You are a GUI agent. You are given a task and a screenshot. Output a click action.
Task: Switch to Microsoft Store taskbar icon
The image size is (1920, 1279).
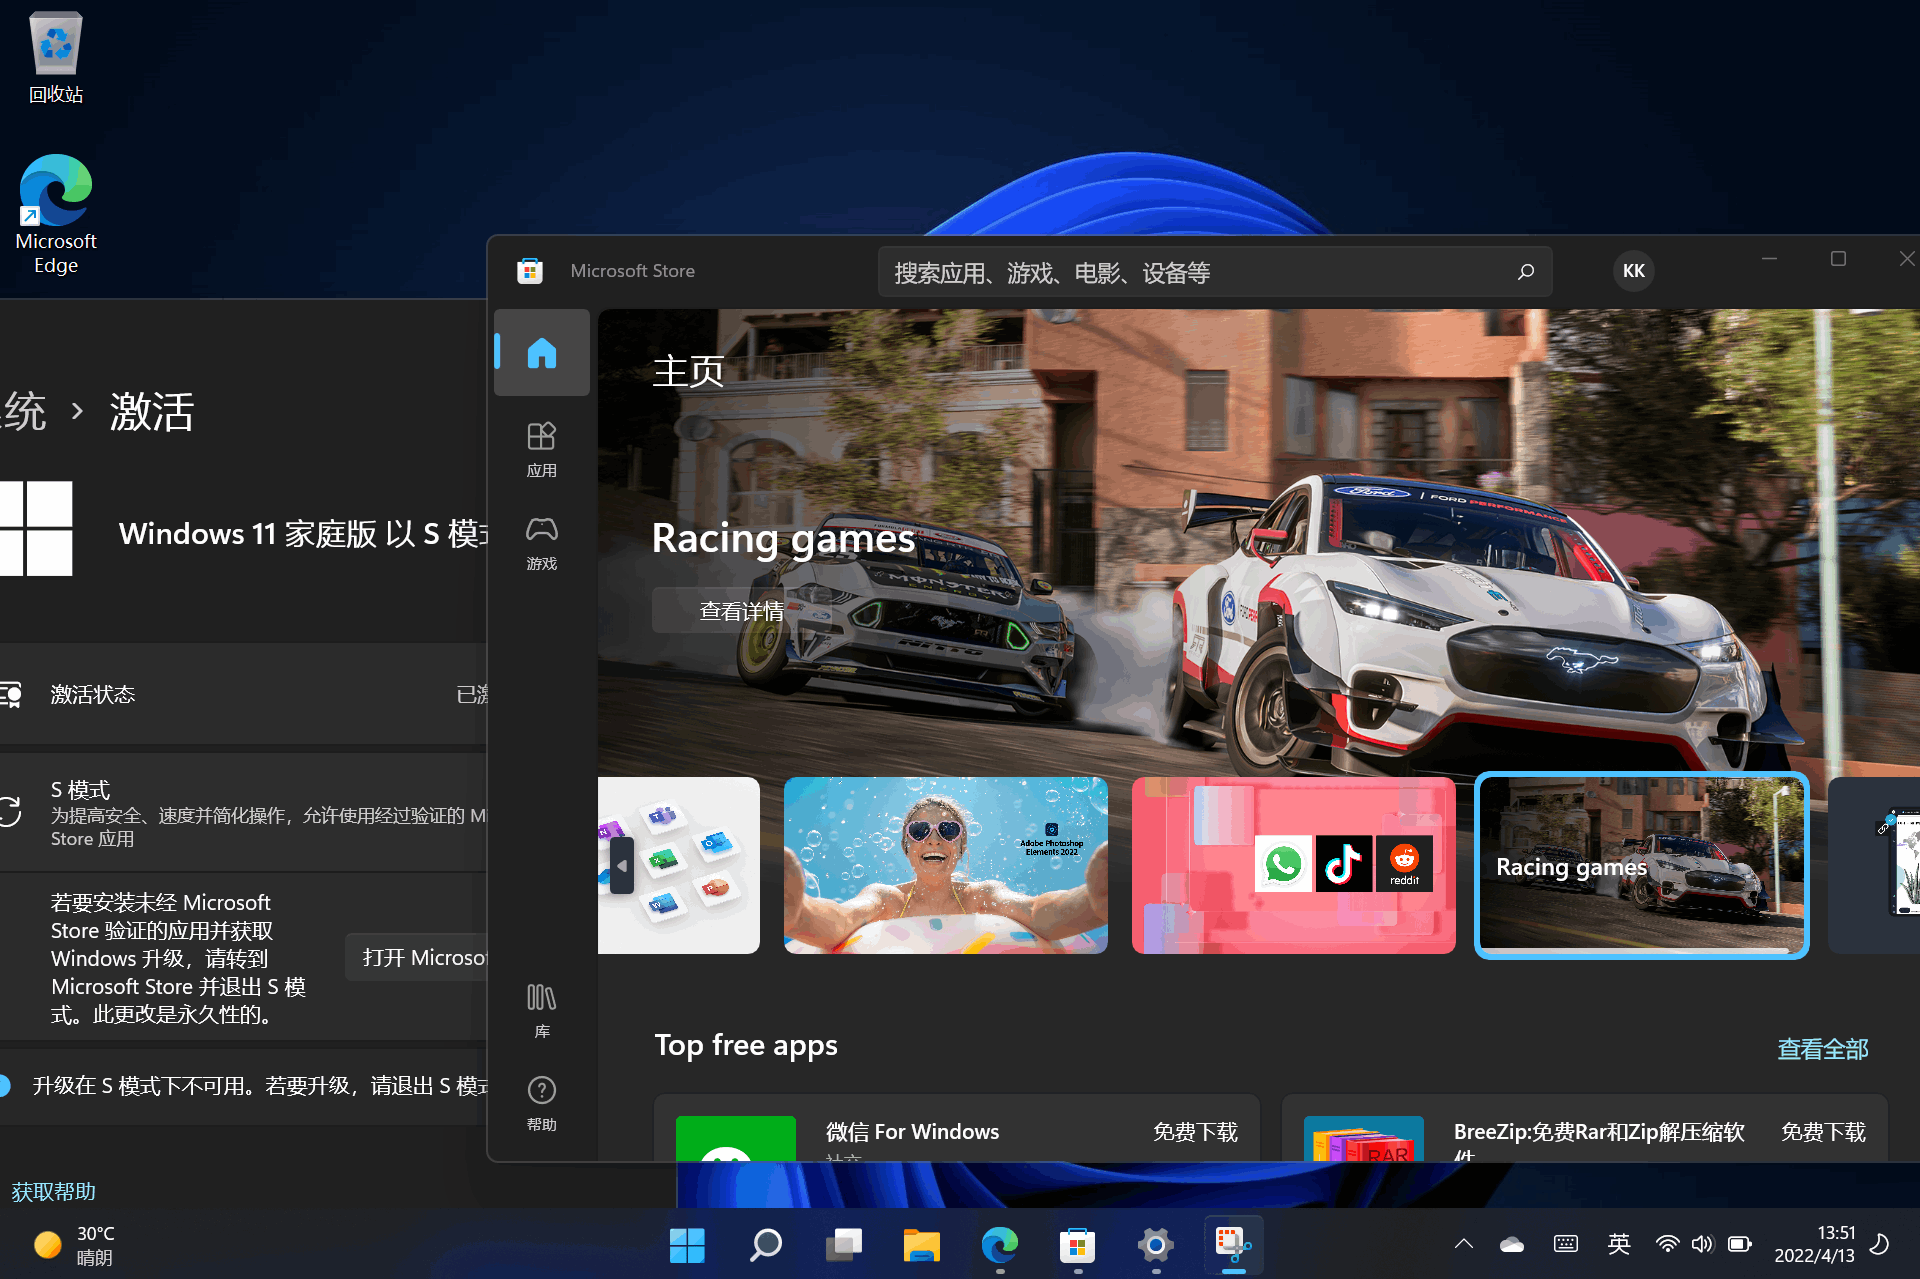coord(1078,1245)
